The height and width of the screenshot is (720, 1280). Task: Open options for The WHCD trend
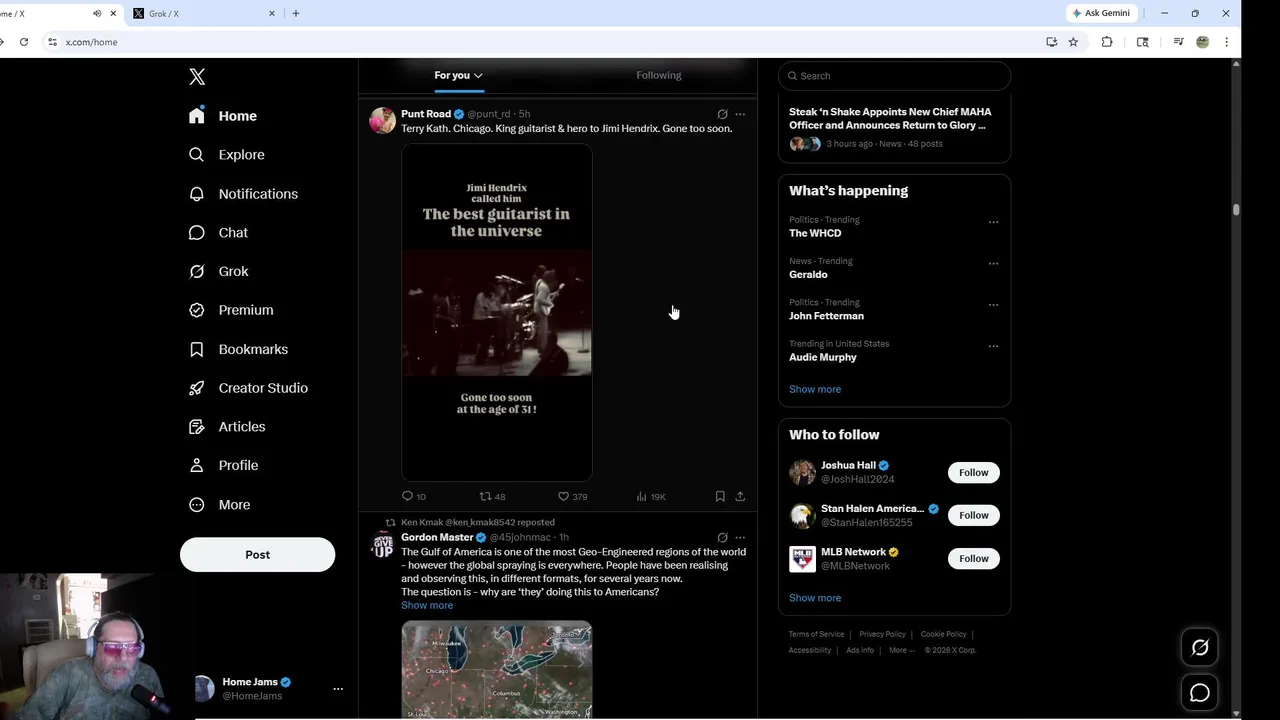coord(993,222)
